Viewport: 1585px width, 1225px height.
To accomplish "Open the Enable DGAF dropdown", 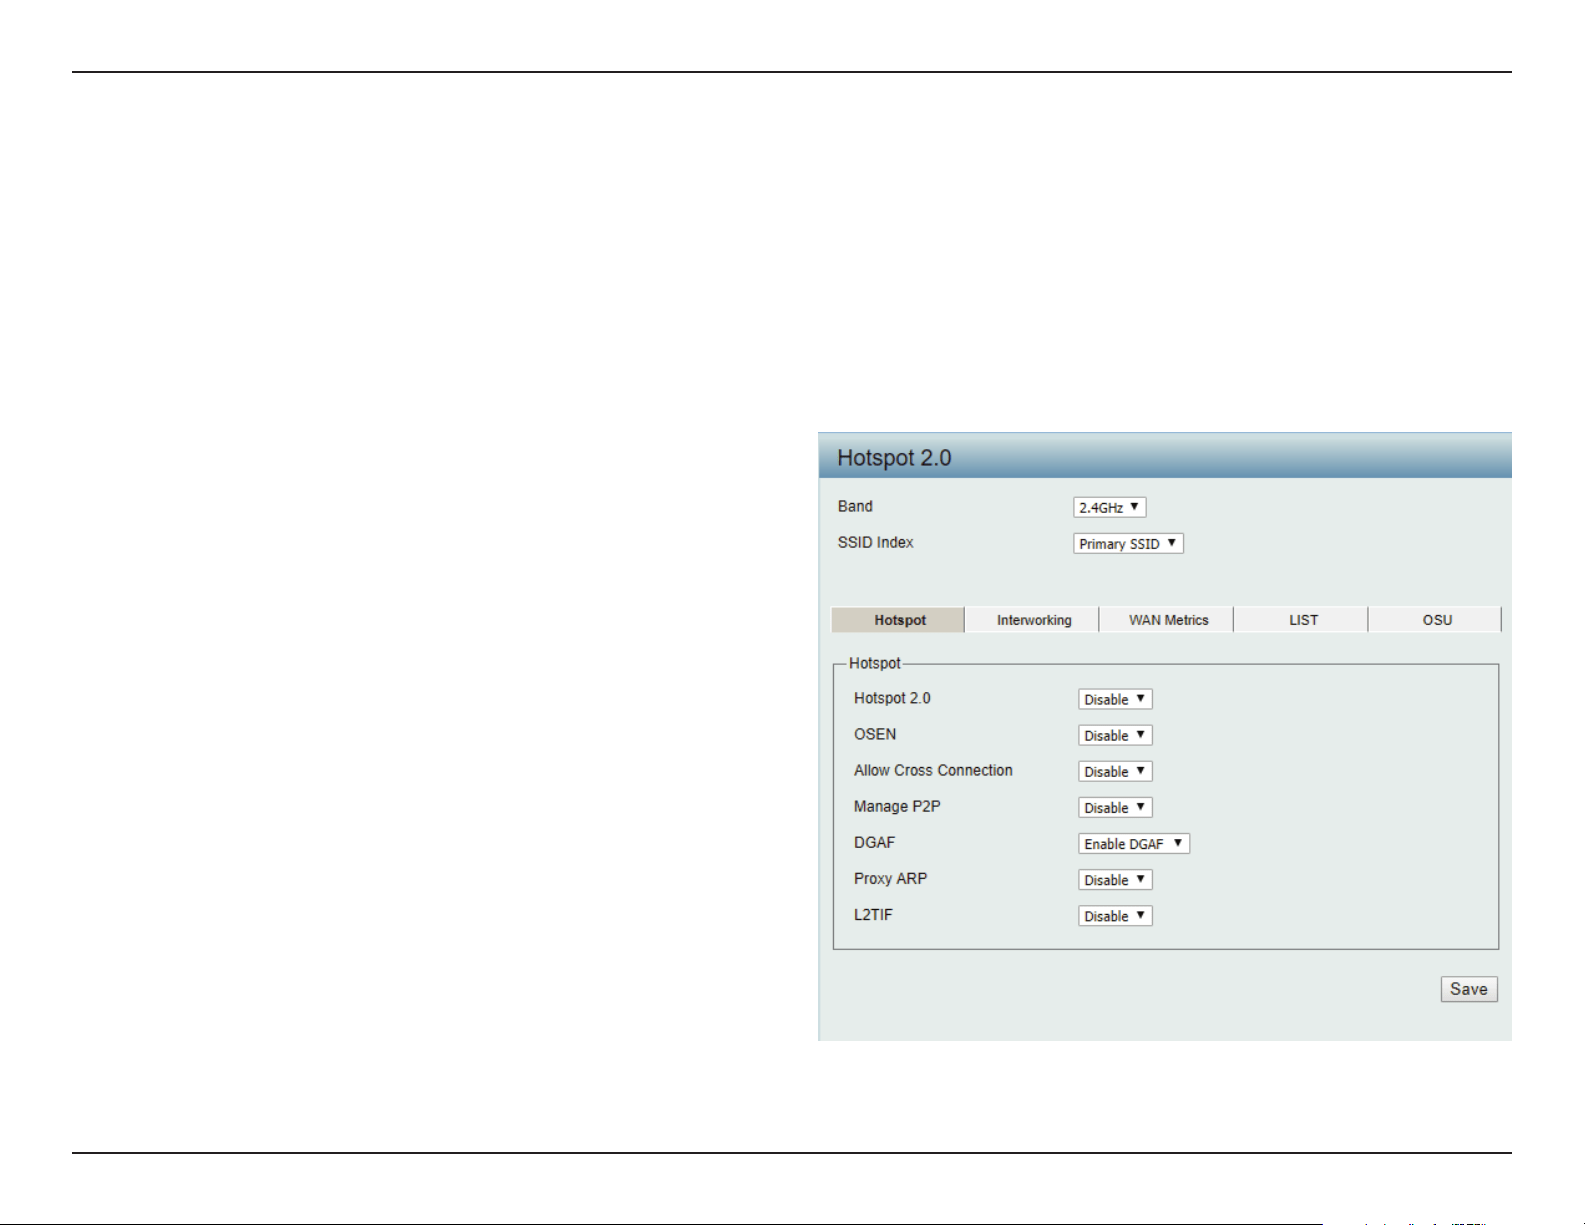I will 1134,843.
